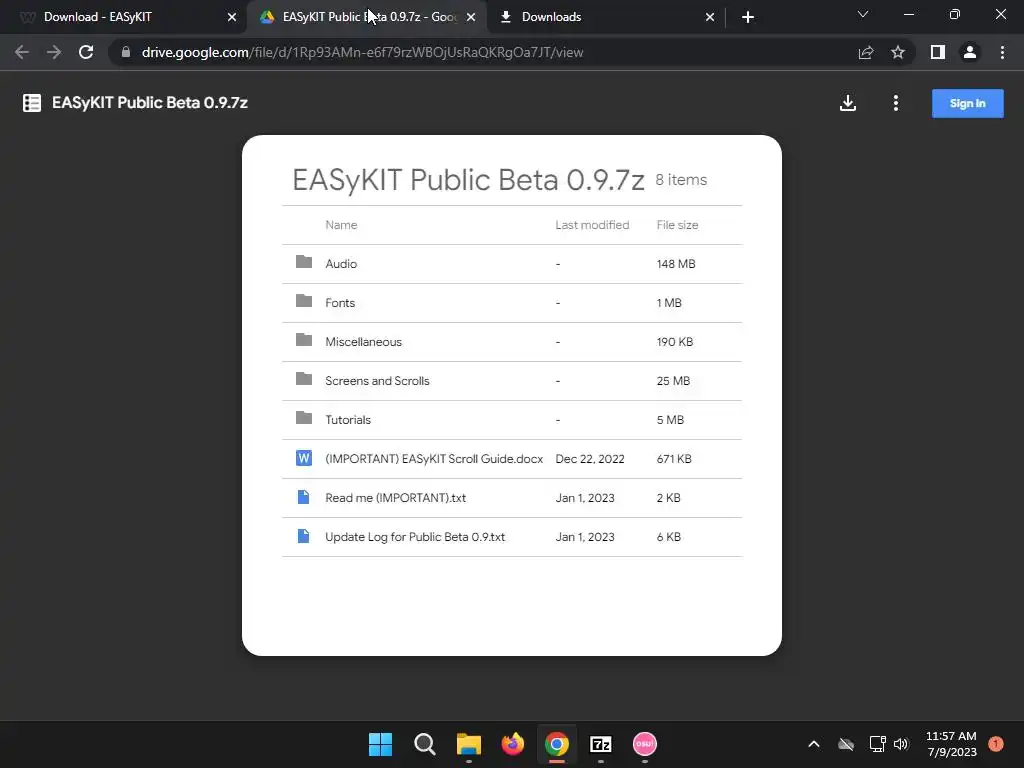Open 7-Zip from the taskbar
Image resolution: width=1024 pixels, height=768 pixels.
(601, 744)
